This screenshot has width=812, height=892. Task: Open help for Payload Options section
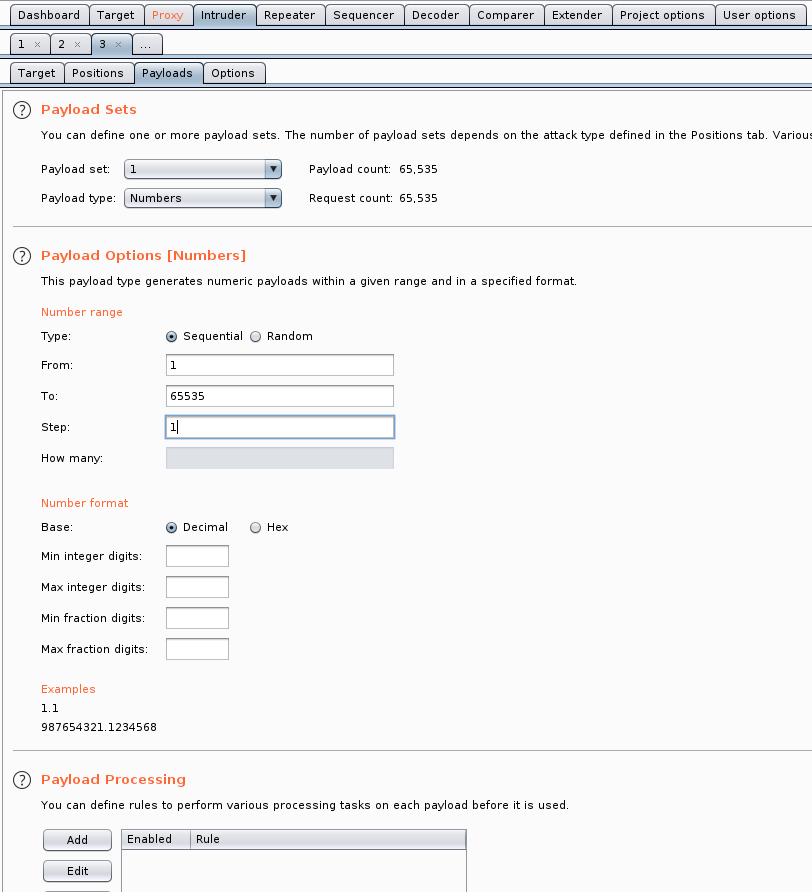pyautogui.click(x=22, y=256)
